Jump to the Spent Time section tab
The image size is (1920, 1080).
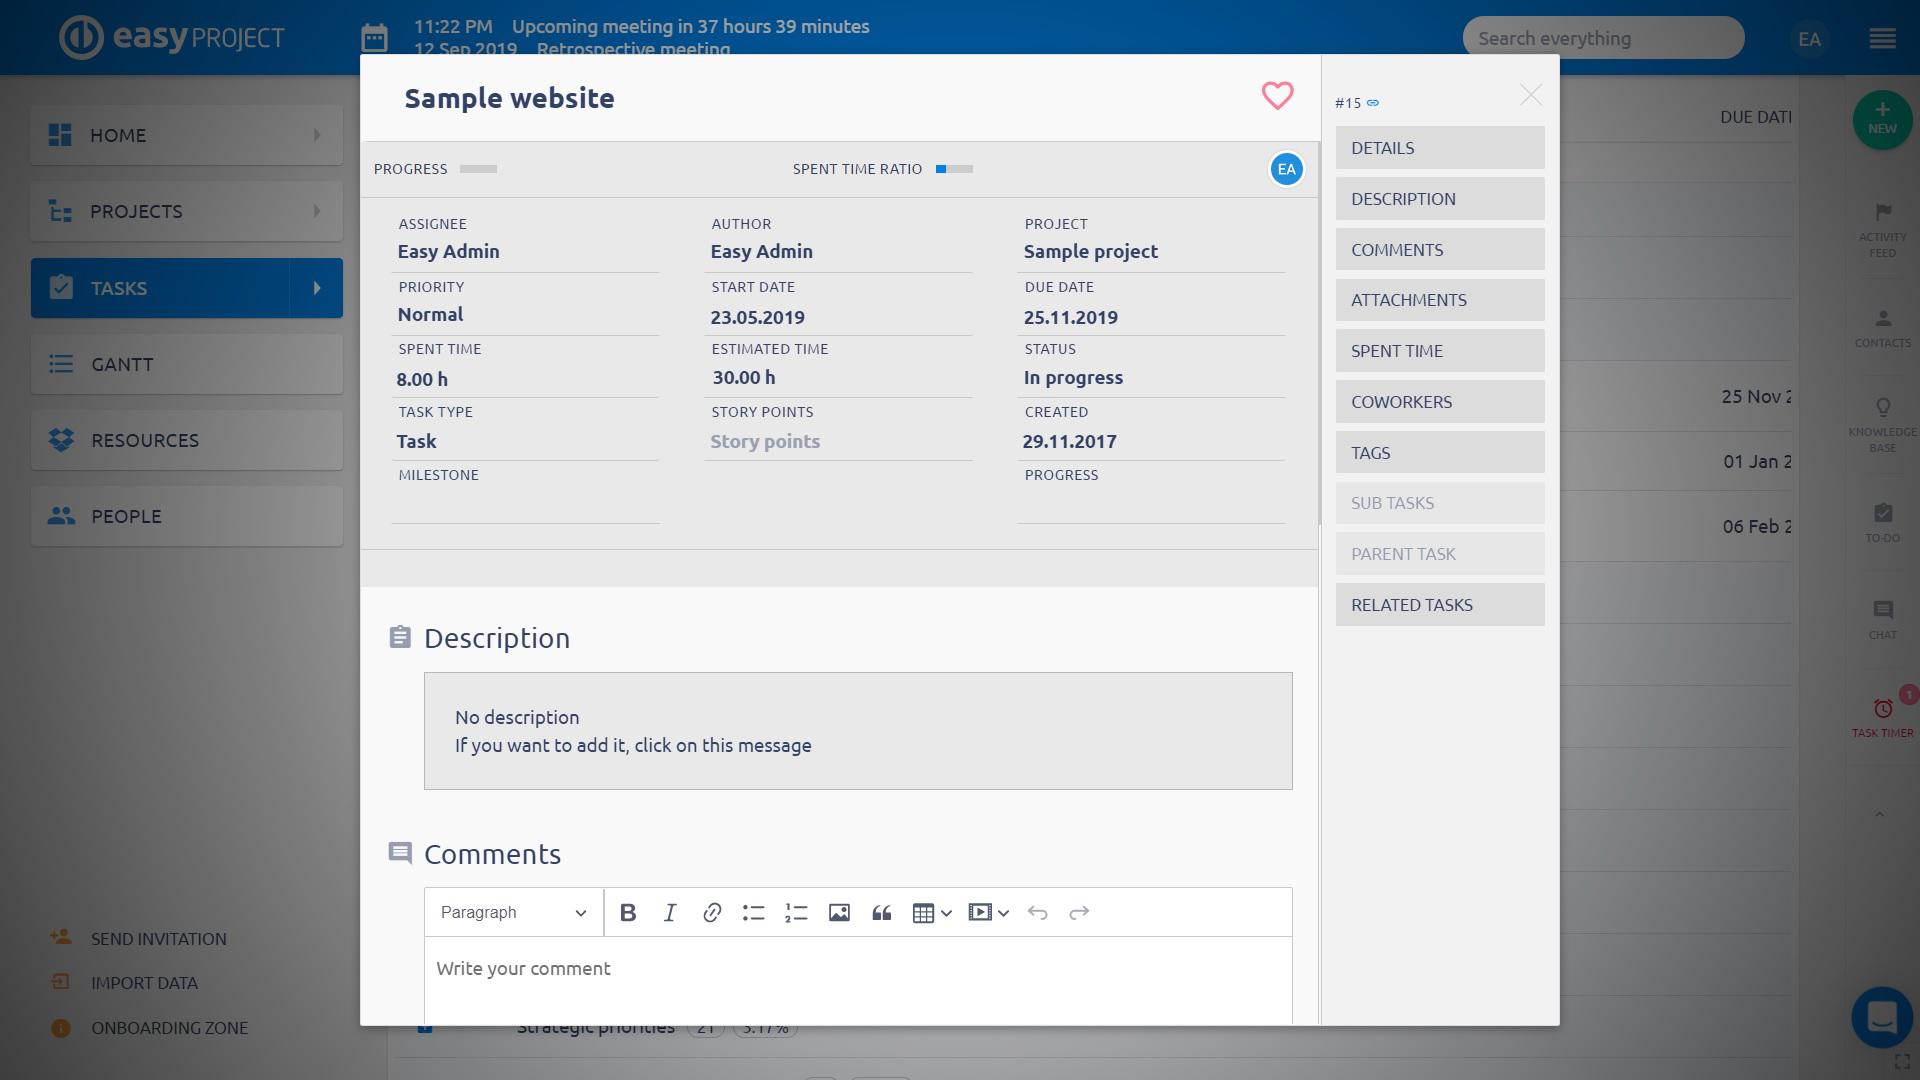click(x=1439, y=351)
